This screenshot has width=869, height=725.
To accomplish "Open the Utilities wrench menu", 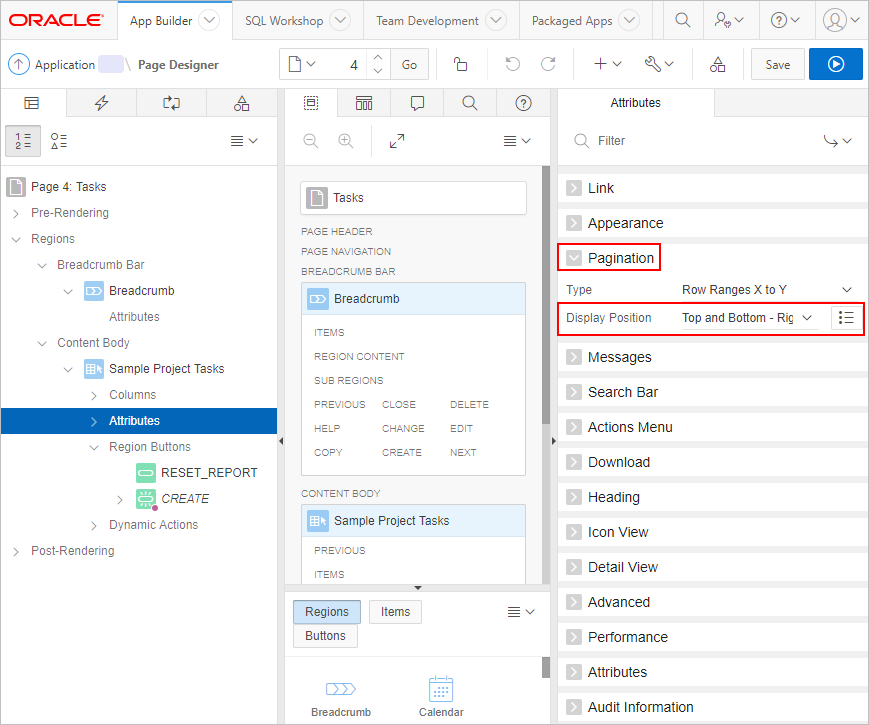I will 657,63.
